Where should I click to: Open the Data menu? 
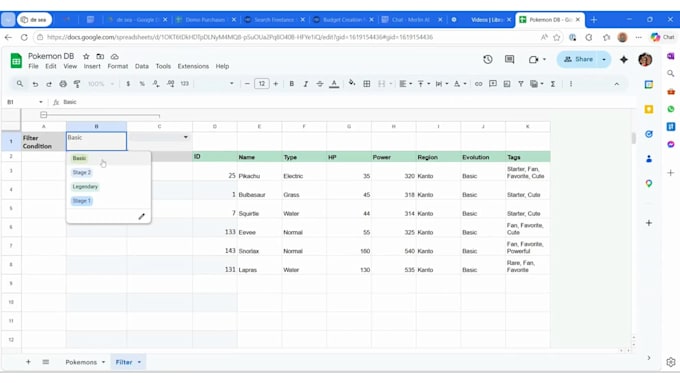(141, 66)
